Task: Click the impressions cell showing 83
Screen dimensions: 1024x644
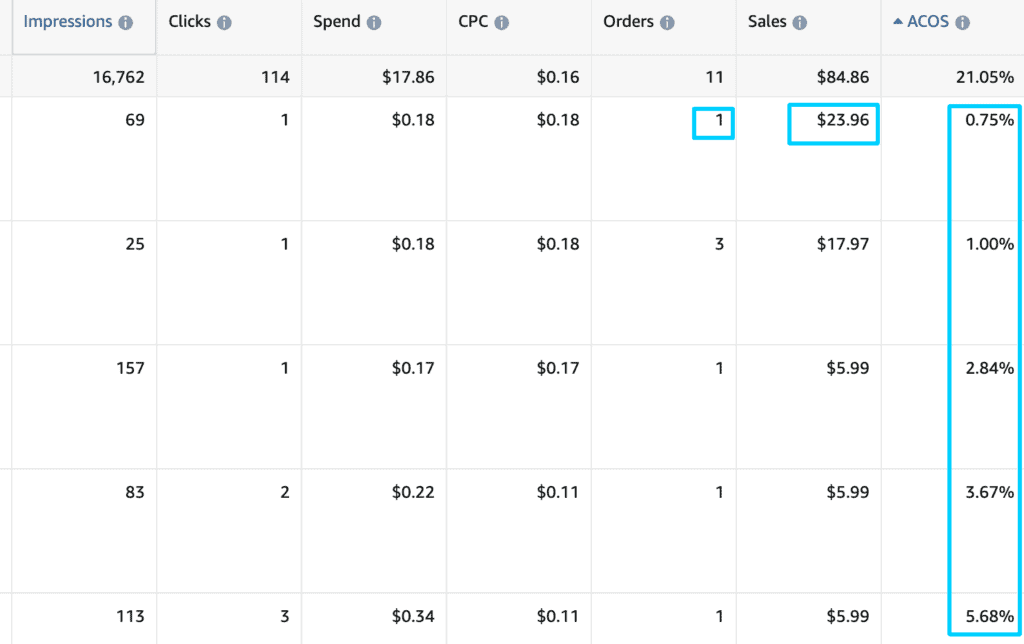Action: (x=135, y=492)
